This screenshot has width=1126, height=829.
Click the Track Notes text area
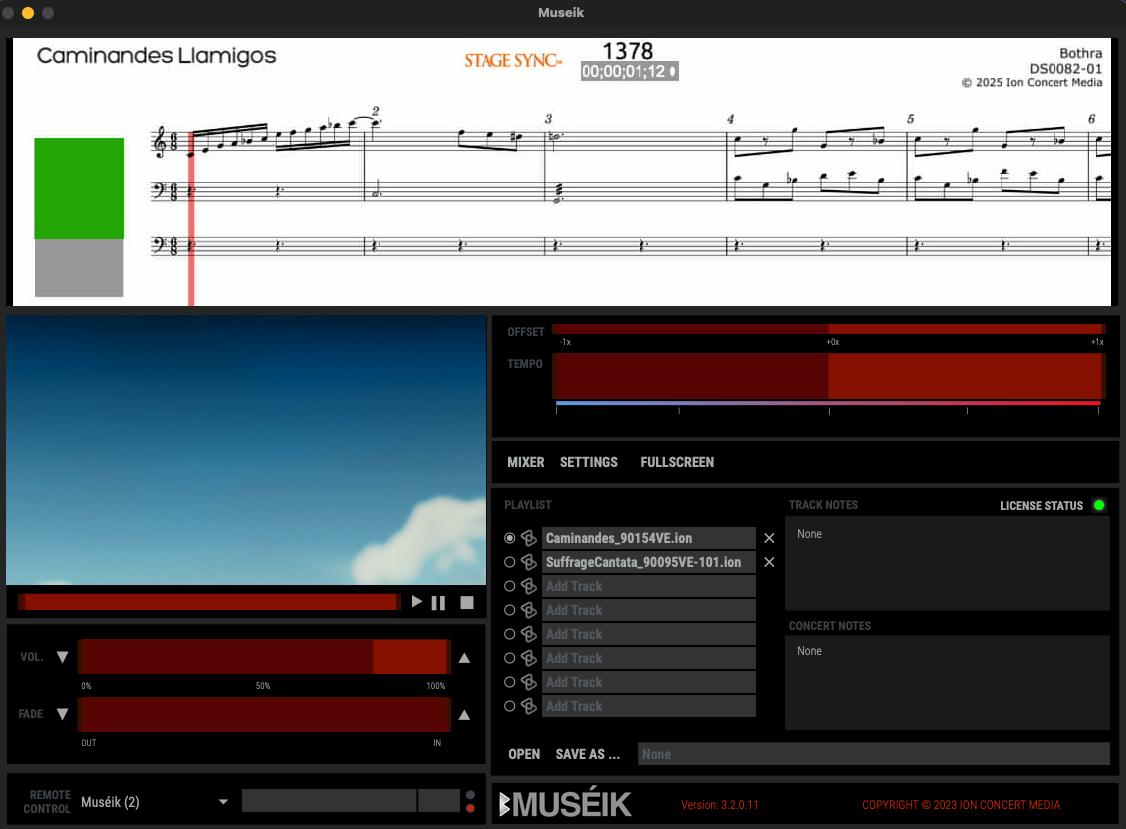pyautogui.click(x=947, y=563)
